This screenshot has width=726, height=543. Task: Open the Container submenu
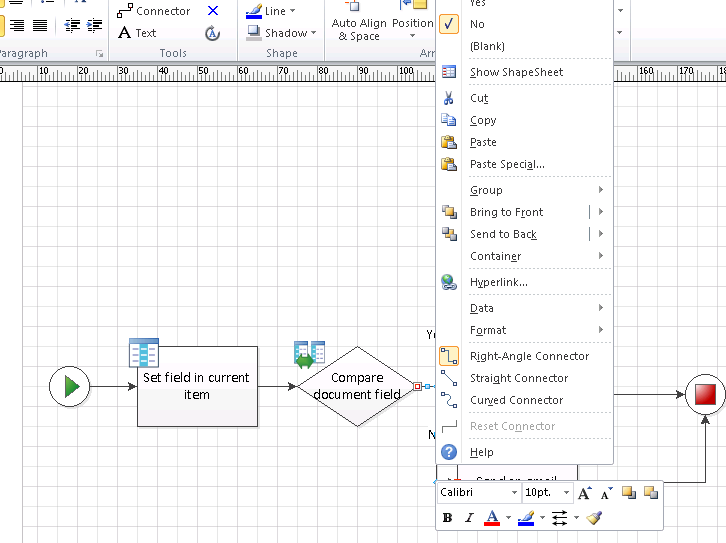click(525, 256)
